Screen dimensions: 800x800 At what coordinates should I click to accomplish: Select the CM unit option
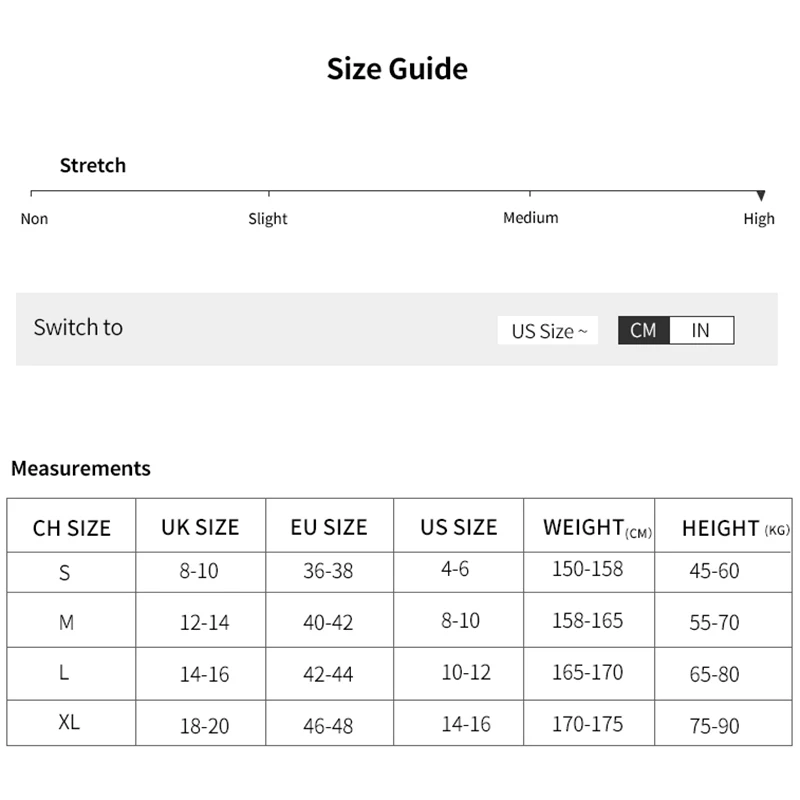(645, 330)
